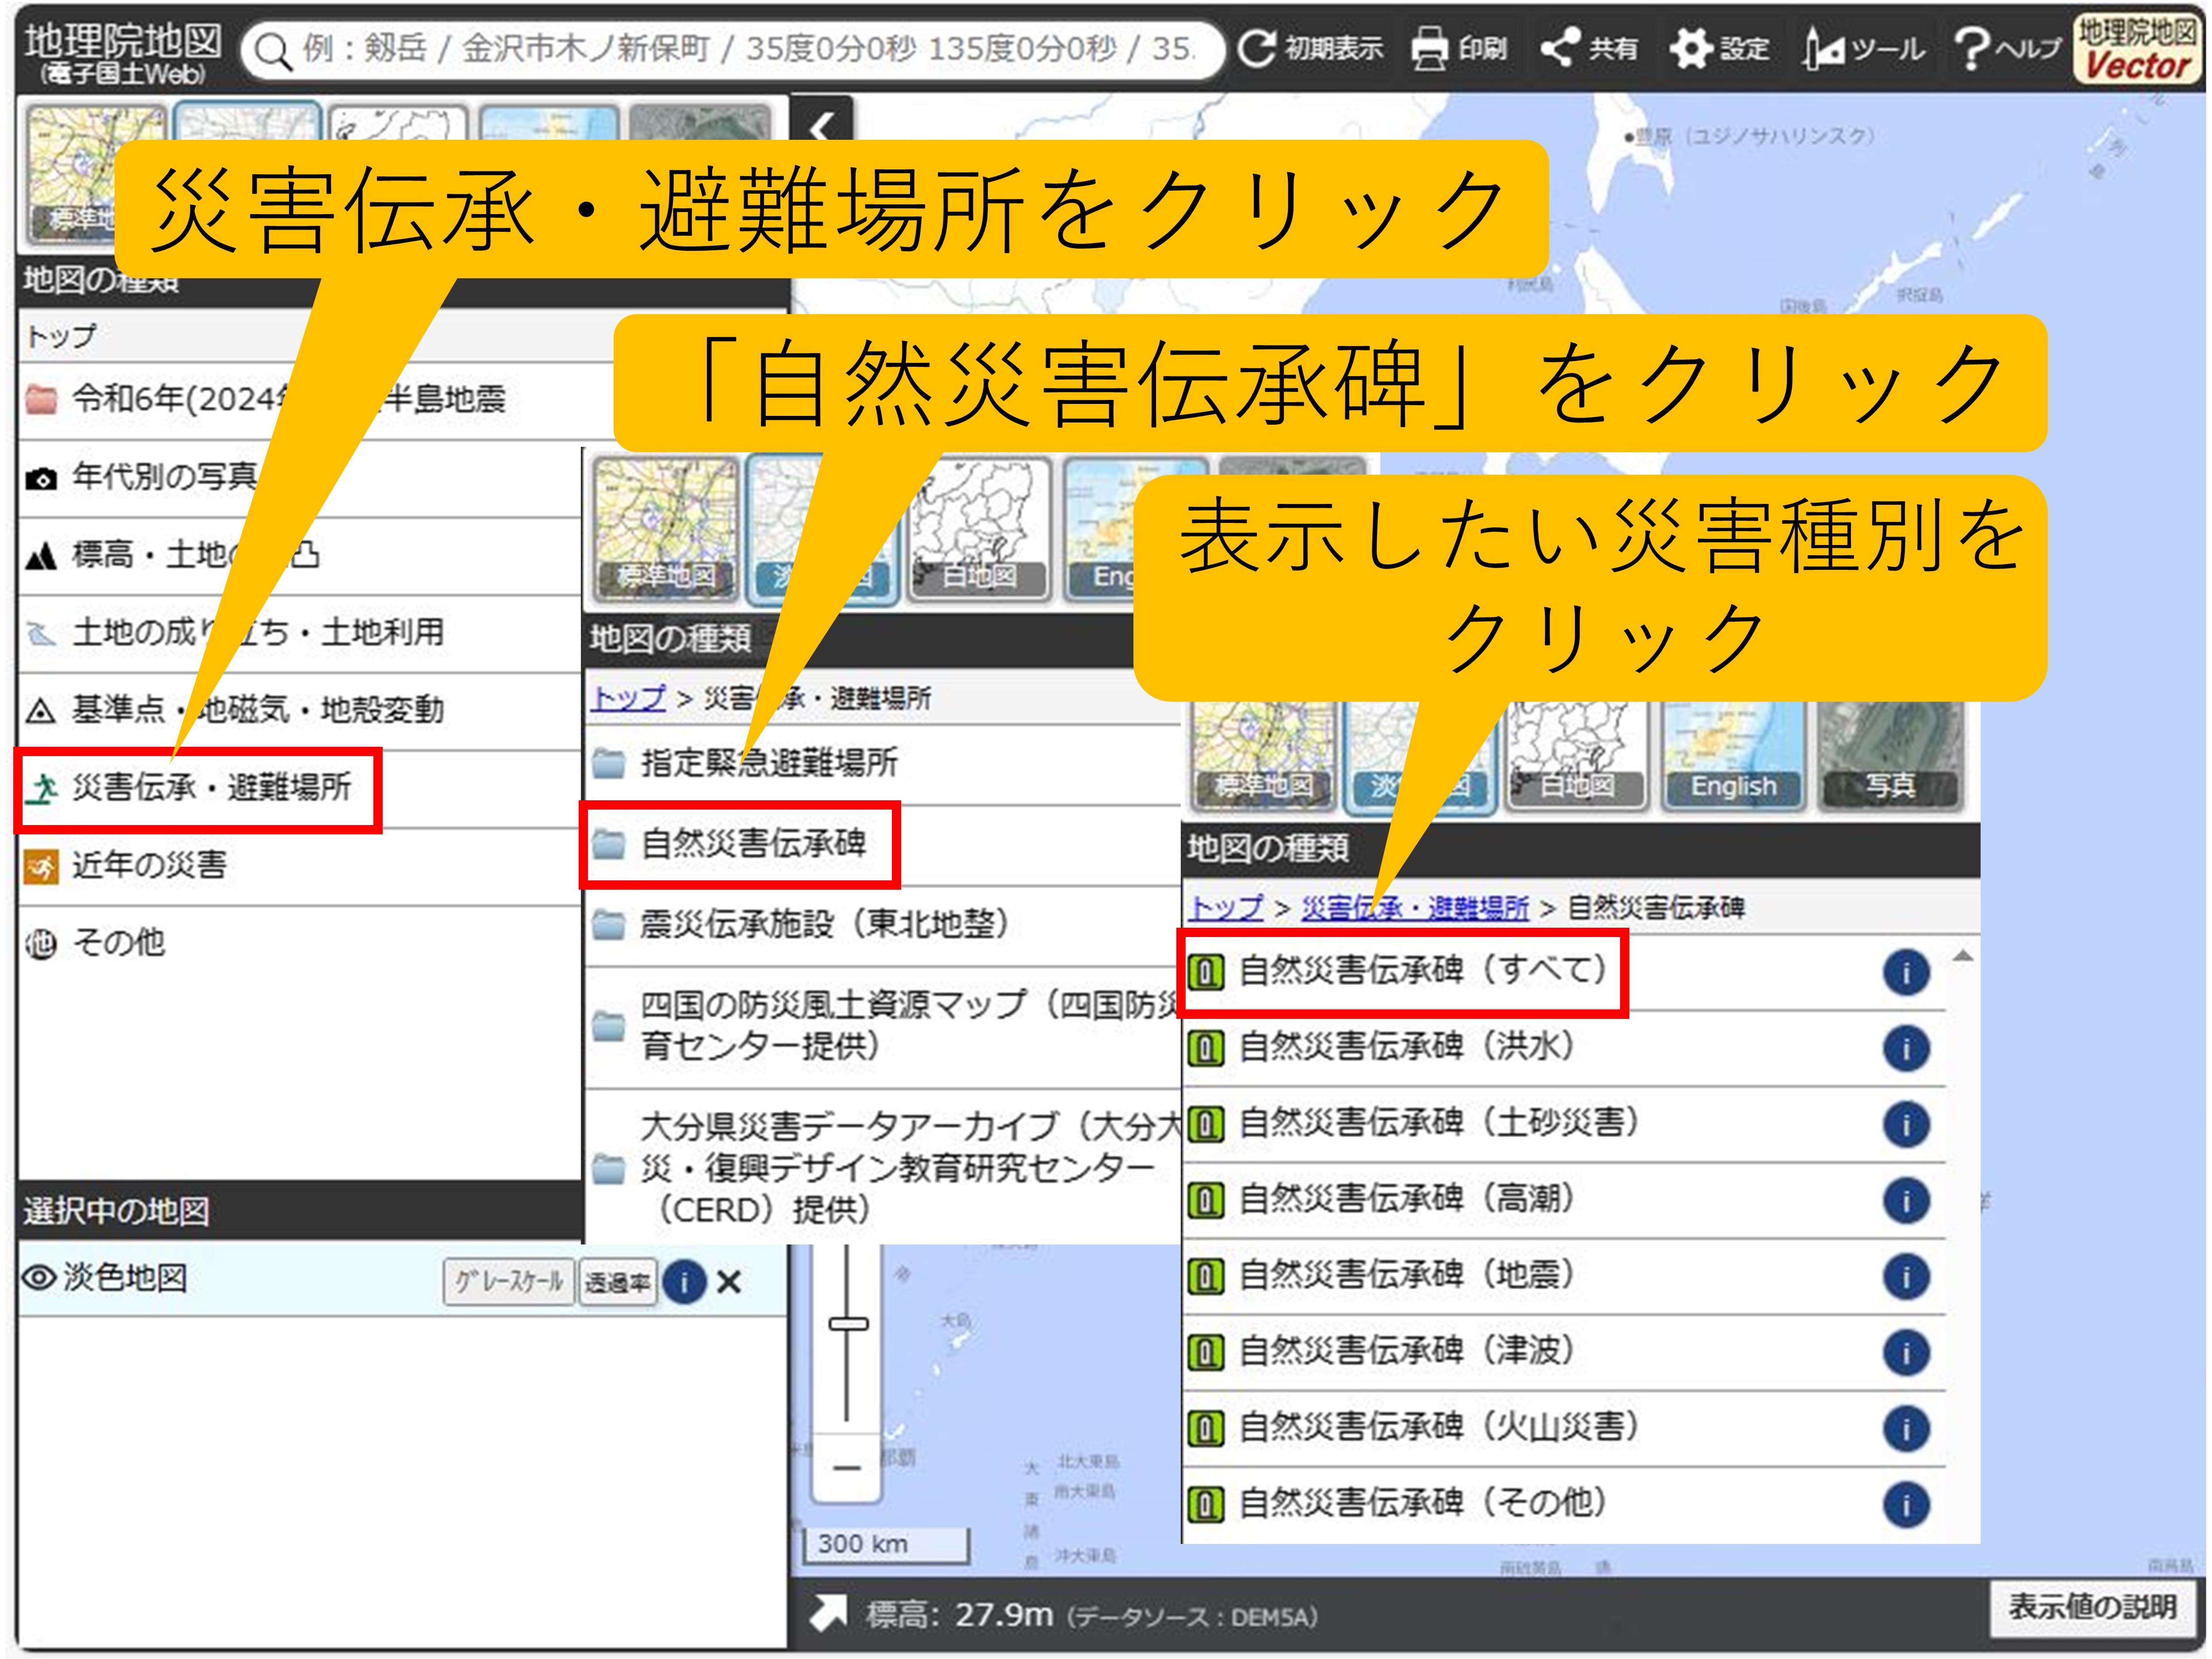Click the 地理院地図 site logo

[x=122, y=52]
